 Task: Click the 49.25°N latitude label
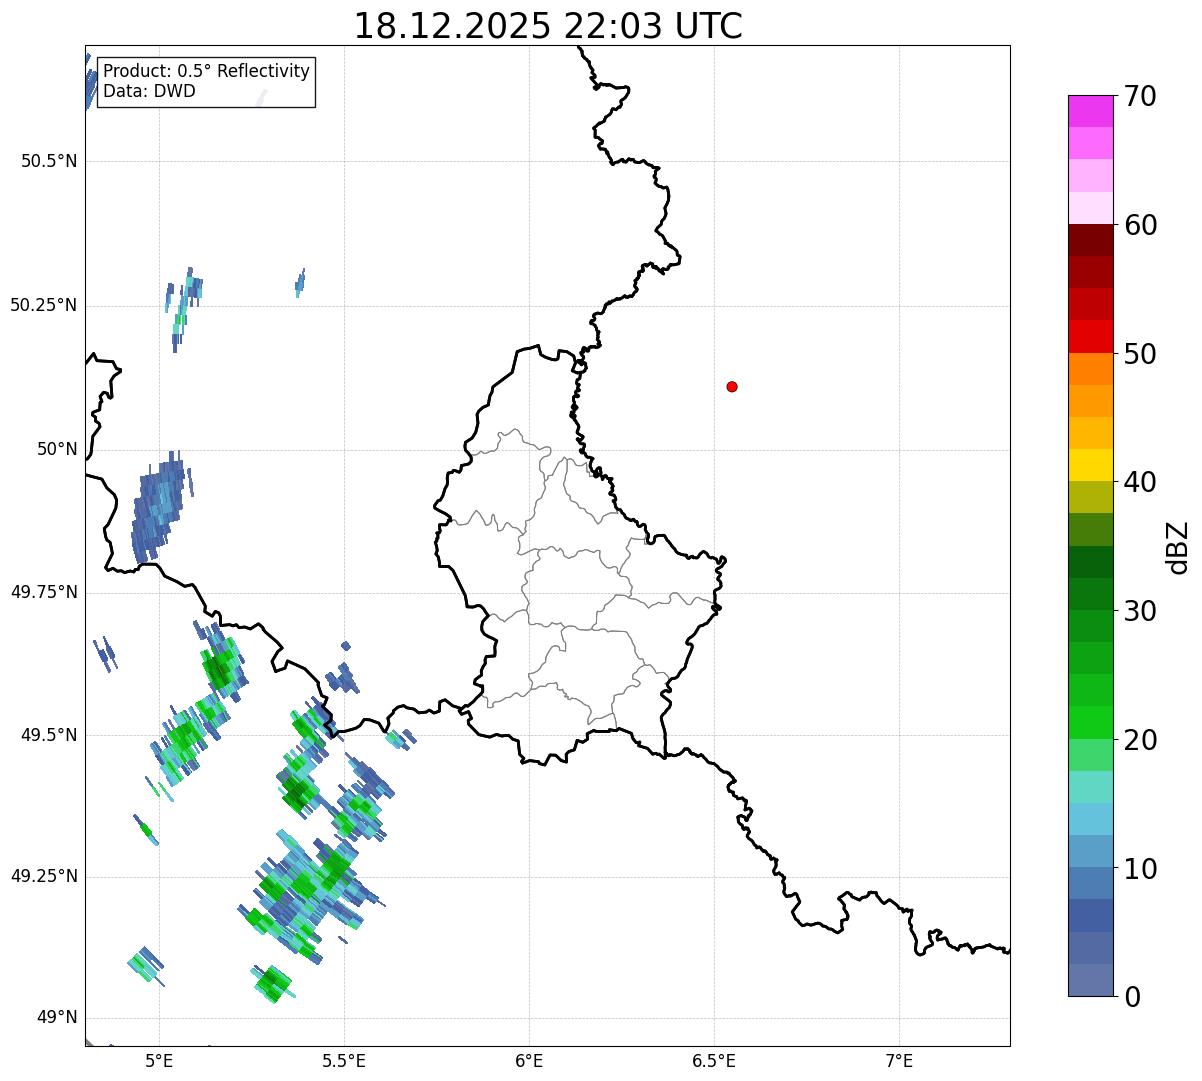tap(44, 876)
